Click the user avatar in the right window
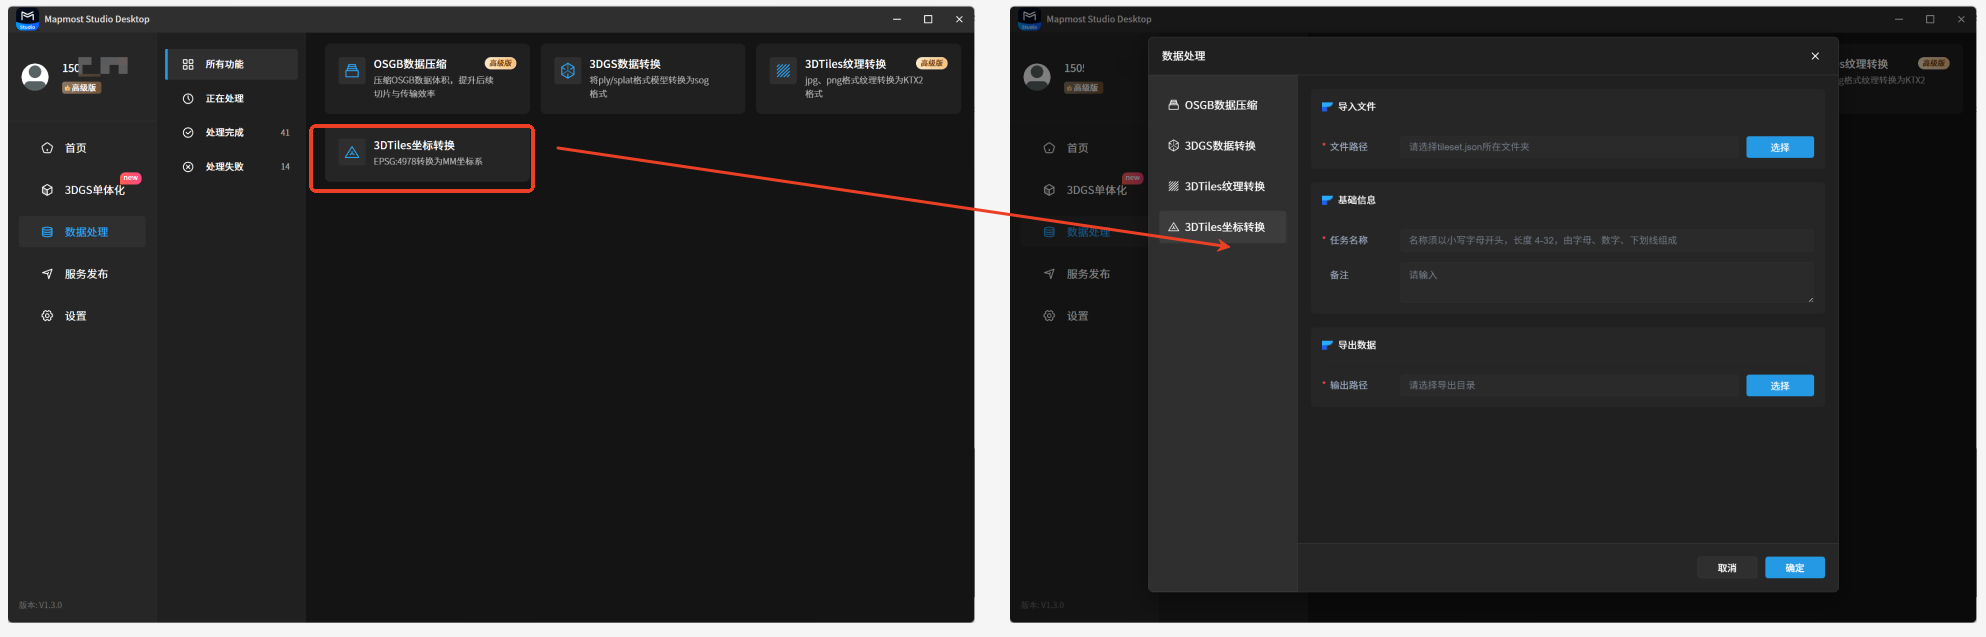This screenshot has height=637, width=1986. coord(1037,76)
